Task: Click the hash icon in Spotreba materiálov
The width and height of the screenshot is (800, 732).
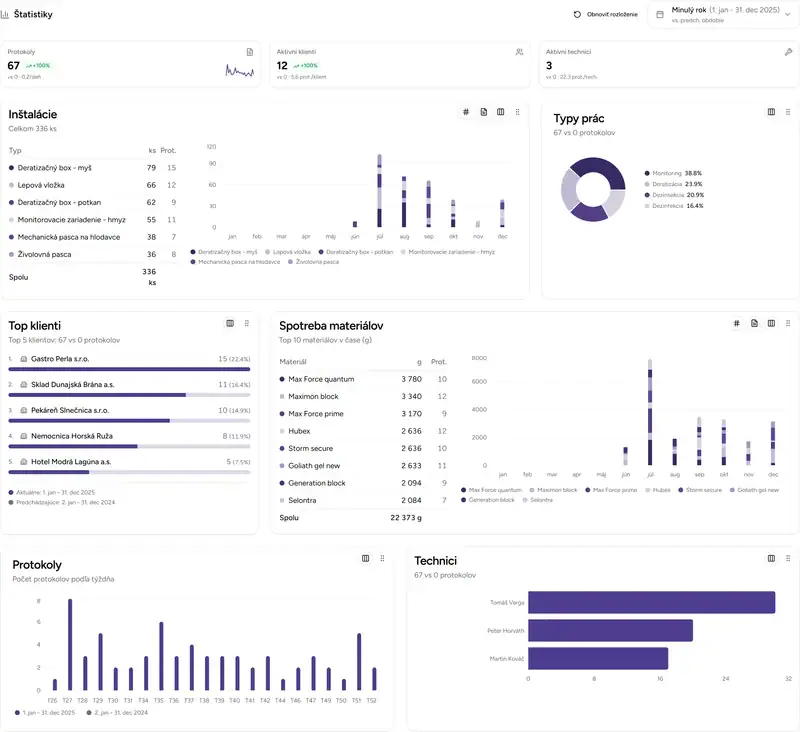Action: tap(736, 323)
